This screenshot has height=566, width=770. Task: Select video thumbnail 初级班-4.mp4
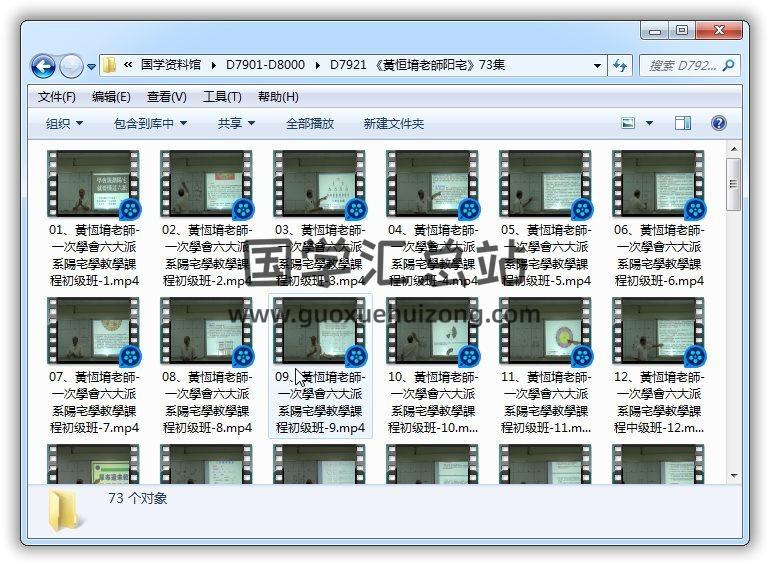pyautogui.click(x=432, y=184)
